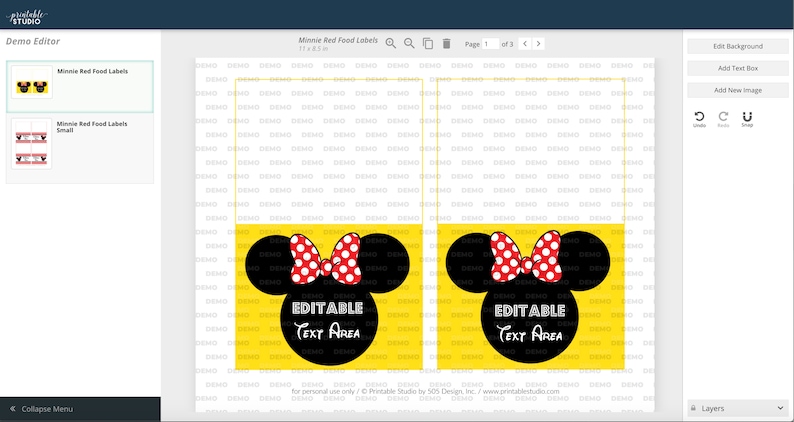Collapse the left menu

click(80, 409)
